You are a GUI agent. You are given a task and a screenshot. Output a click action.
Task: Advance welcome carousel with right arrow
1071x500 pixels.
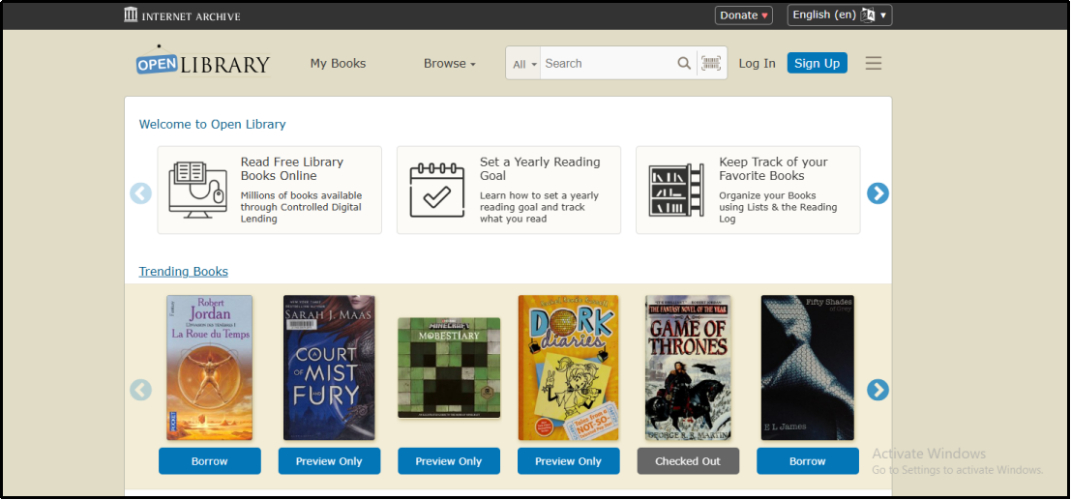click(878, 193)
